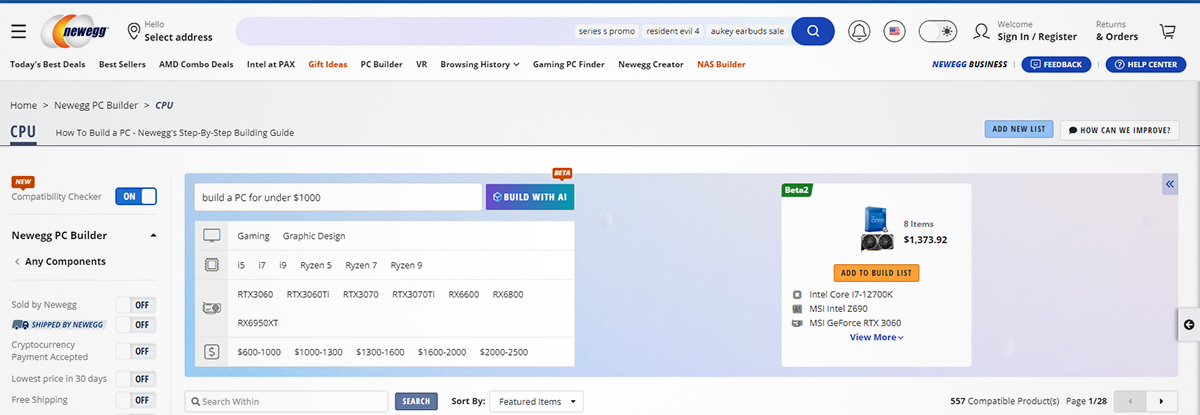Open step-by-step building guide link

[x=175, y=132]
